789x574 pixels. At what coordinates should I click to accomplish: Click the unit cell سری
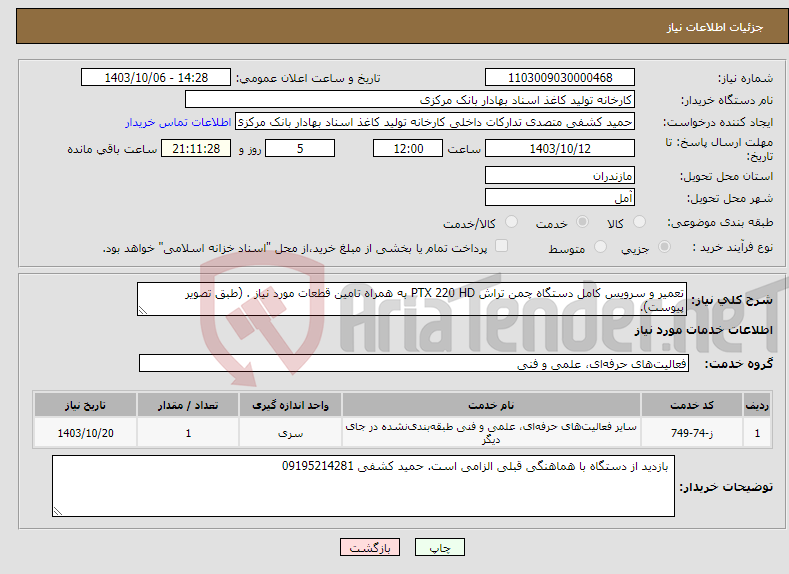point(290,433)
